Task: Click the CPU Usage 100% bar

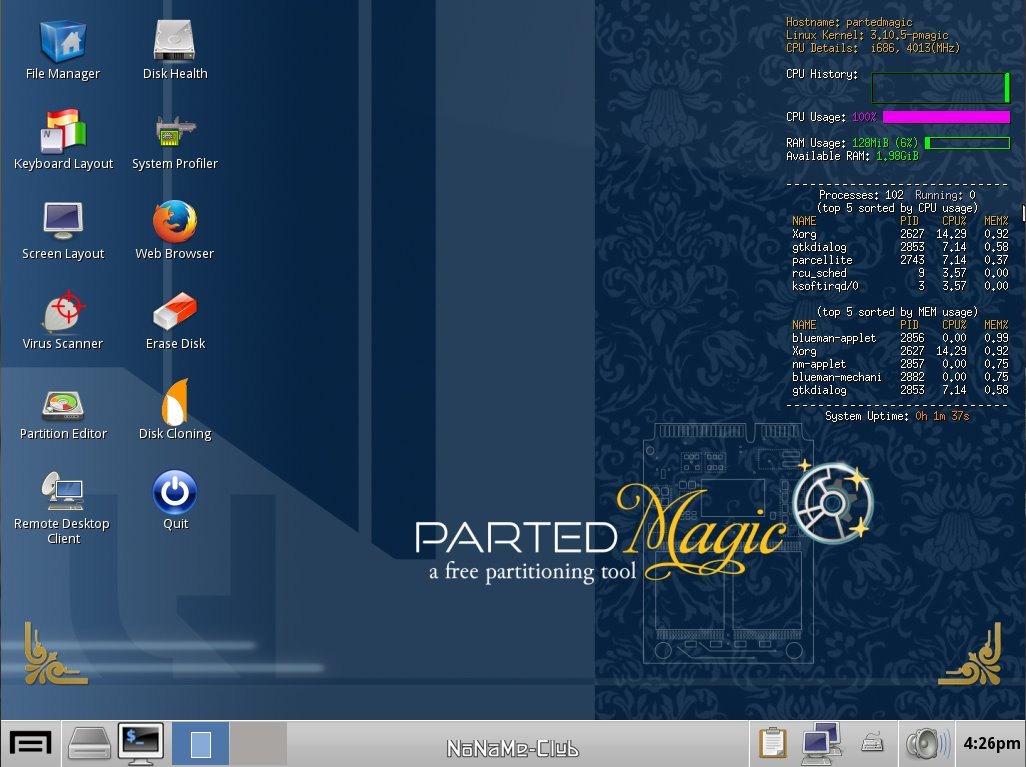Action: pos(946,117)
